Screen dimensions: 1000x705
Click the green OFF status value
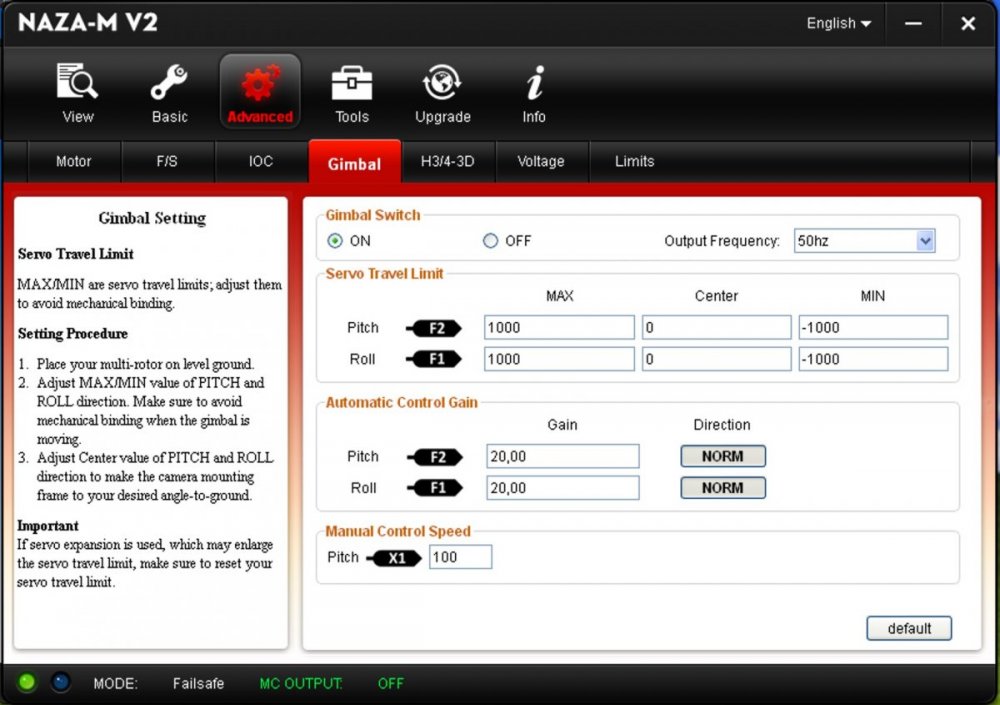[x=390, y=683]
